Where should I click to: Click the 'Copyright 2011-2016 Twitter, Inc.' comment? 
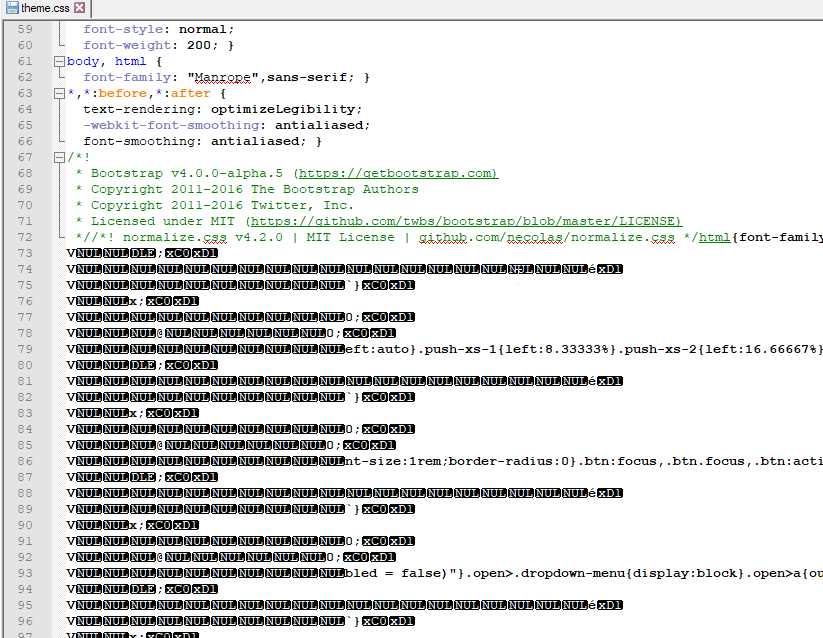222,205
